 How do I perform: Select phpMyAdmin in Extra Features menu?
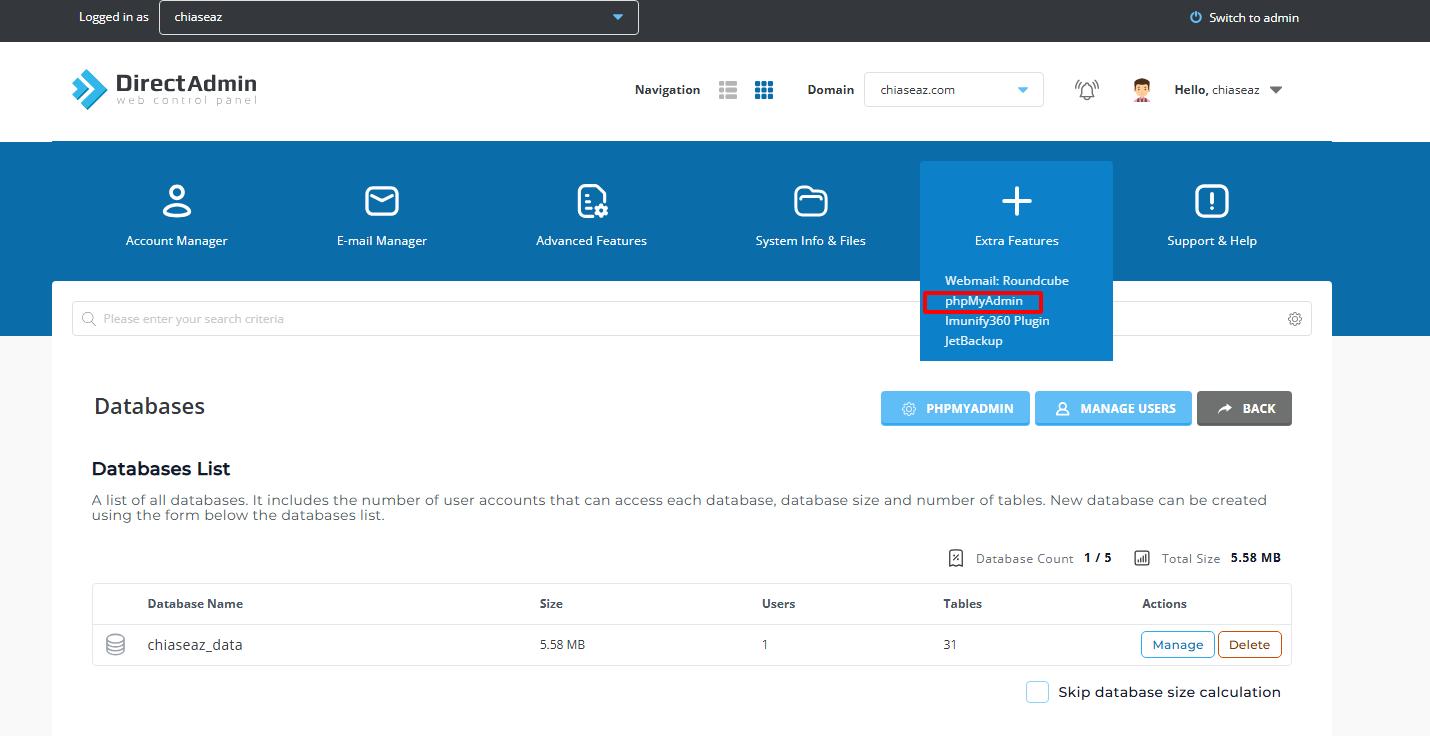983,301
